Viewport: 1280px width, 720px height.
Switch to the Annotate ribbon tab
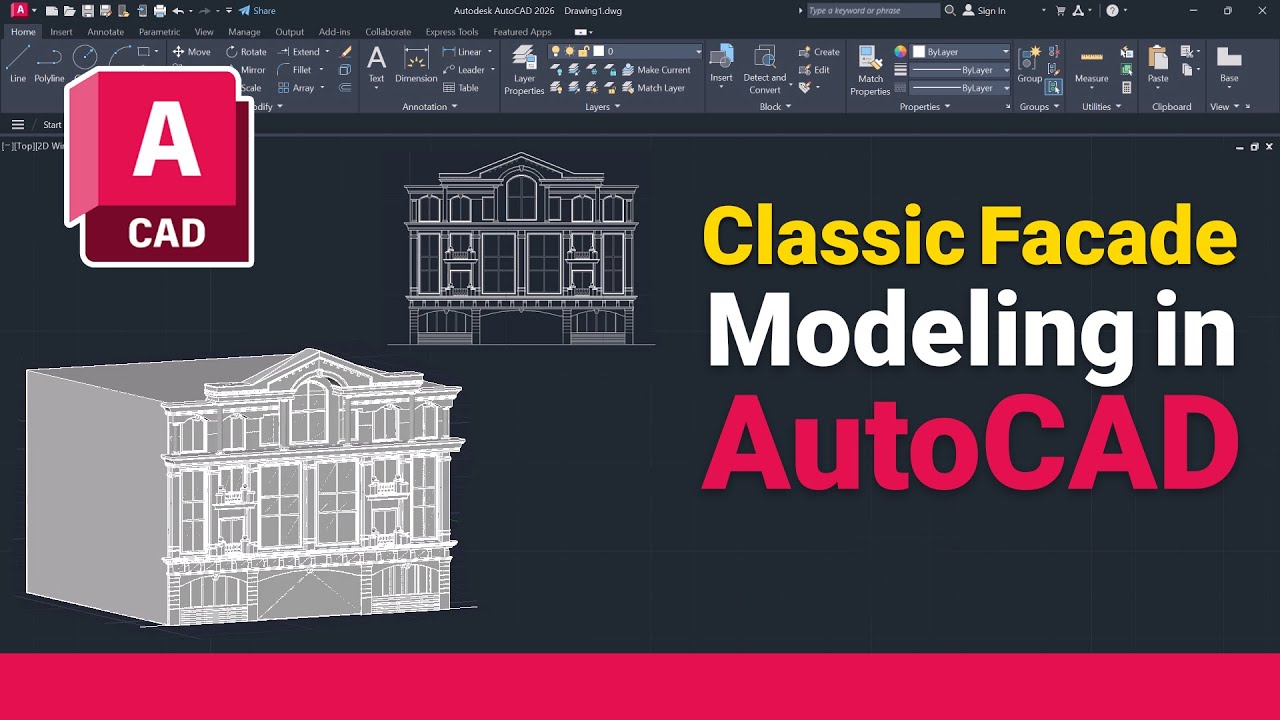[x=106, y=32]
